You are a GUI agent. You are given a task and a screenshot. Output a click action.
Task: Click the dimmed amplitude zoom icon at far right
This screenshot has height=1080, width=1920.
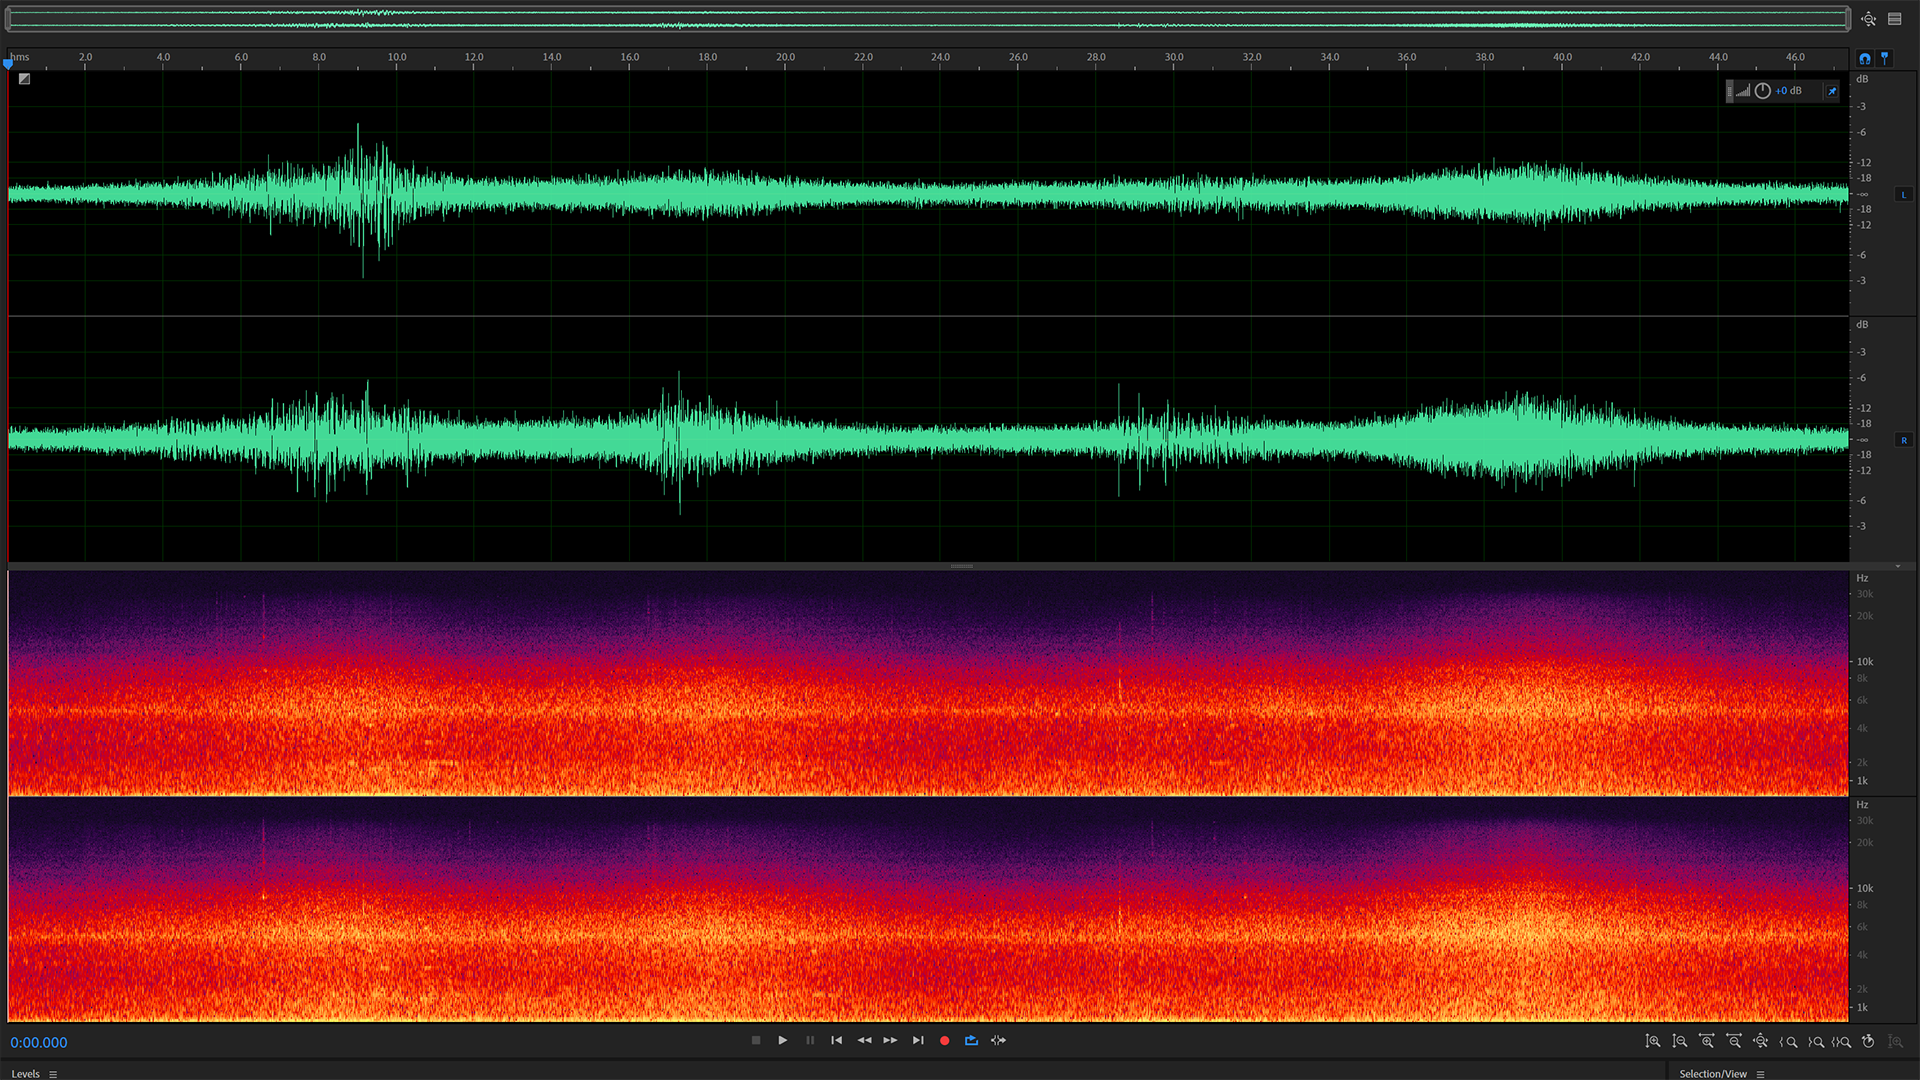[x=1895, y=1041]
